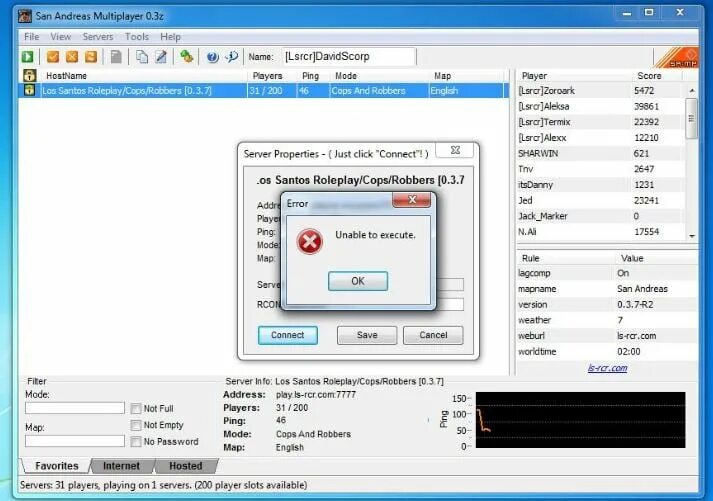Switch to the Internet tab
Image resolution: width=713 pixels, height=501 pixels.
121,466
